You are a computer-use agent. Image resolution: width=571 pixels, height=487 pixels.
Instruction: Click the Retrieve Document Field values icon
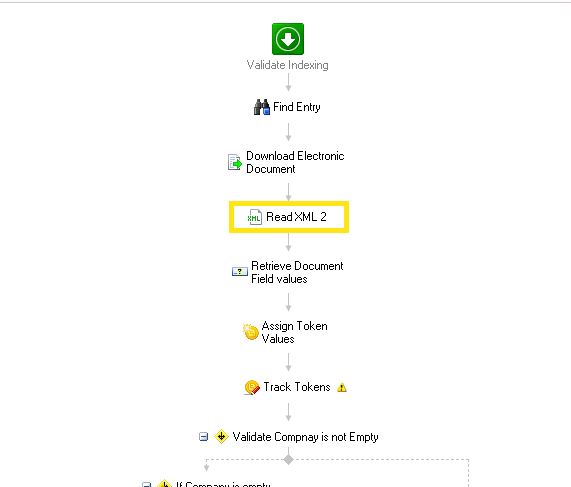pos(240,272)
